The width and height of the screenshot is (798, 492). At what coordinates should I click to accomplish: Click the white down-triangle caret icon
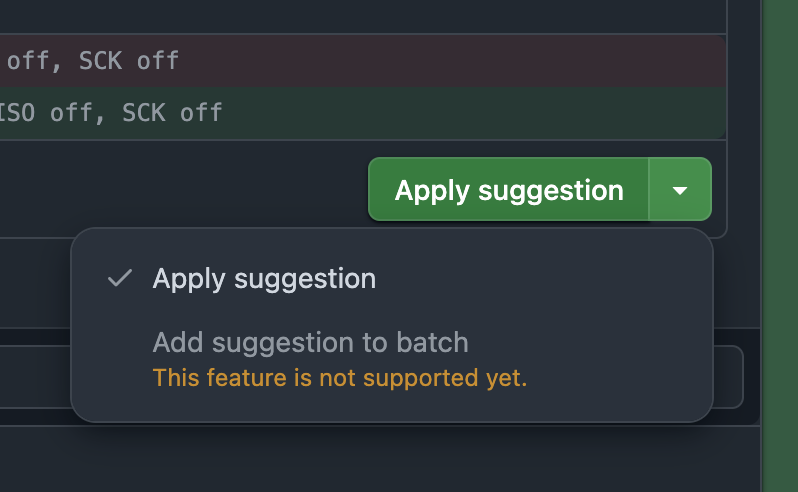tap(680, 191)
